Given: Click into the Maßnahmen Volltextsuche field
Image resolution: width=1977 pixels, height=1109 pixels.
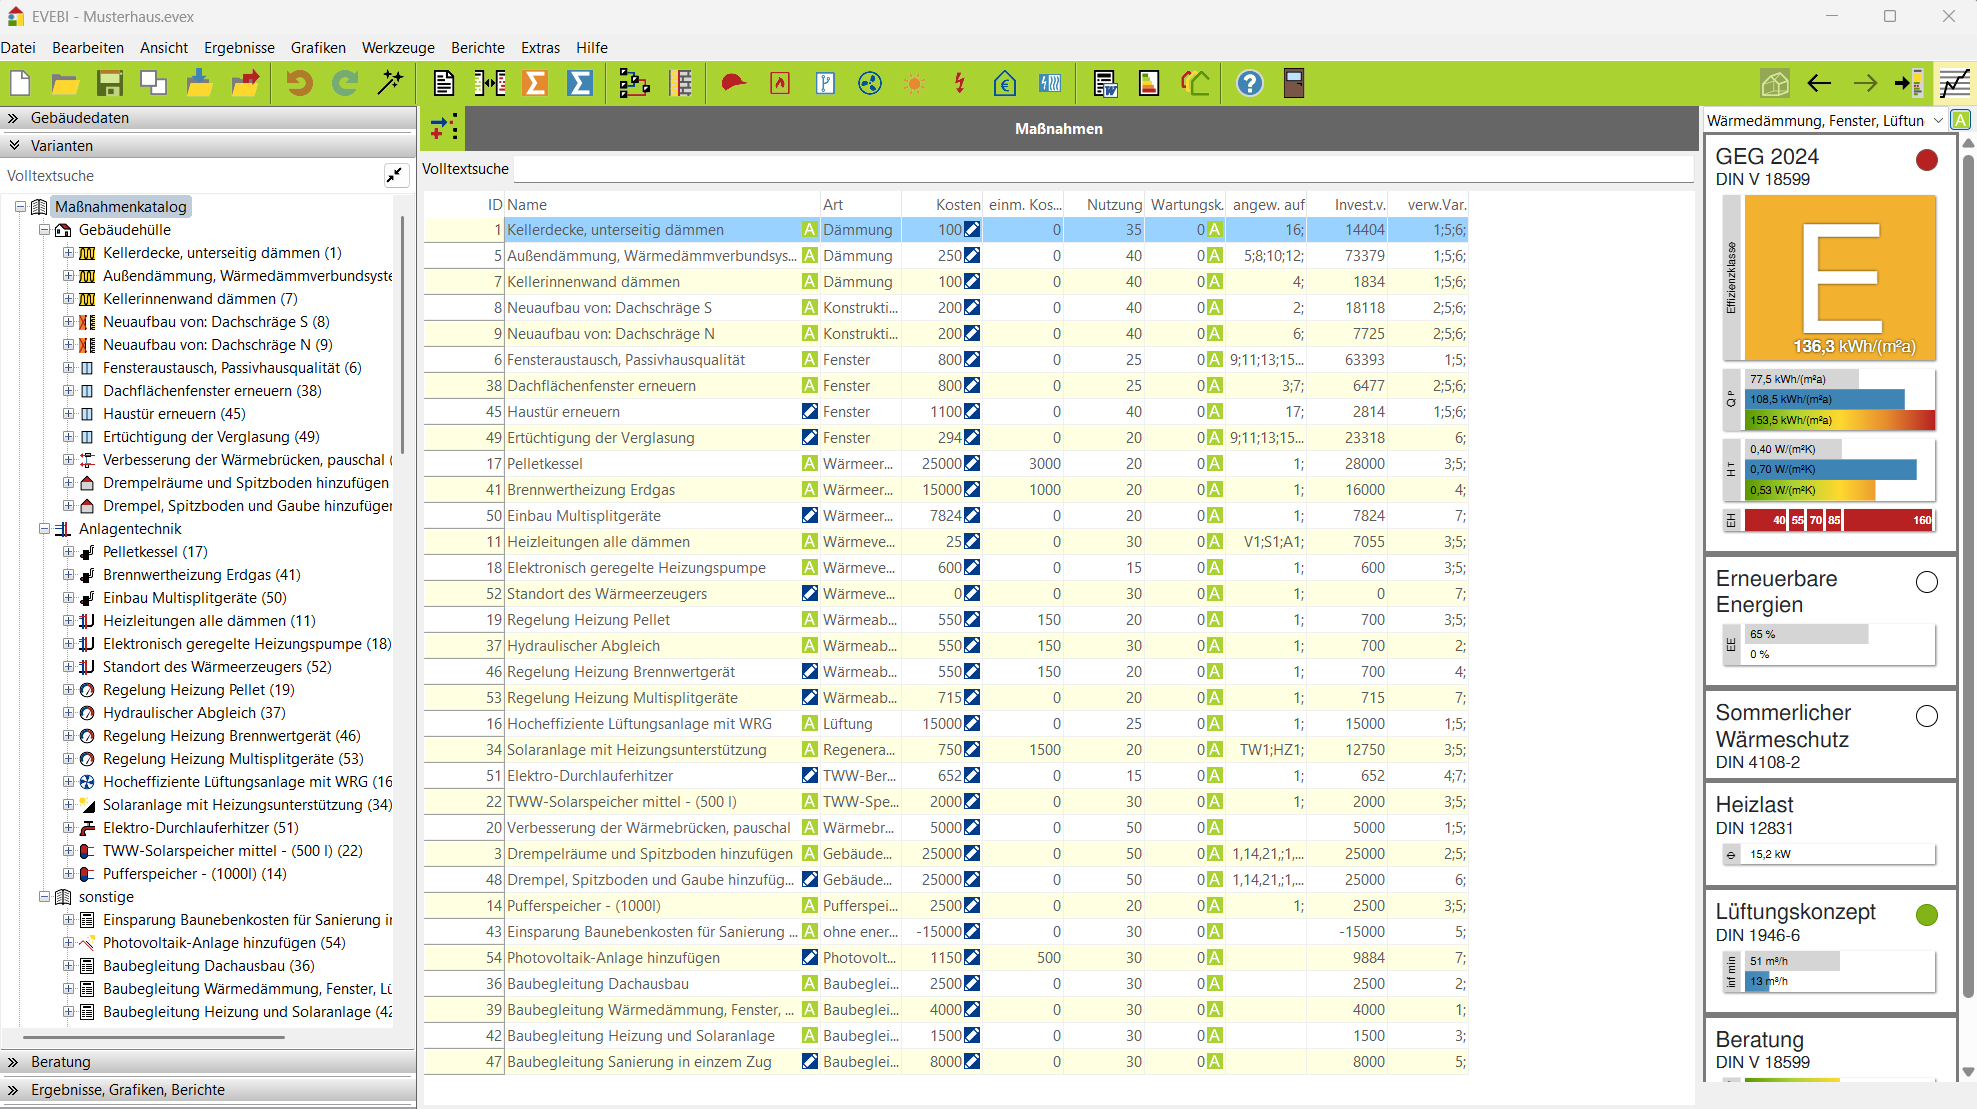Looking at the screenshot, I should (1100, 169).
